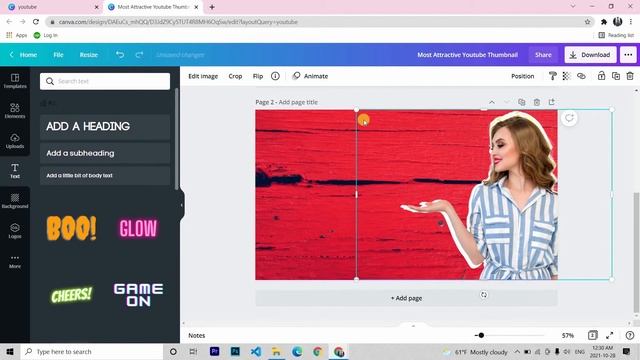Open the Logos sidebar panel
The width and height of the screenshot is (640, 360).
coord(15,231)
